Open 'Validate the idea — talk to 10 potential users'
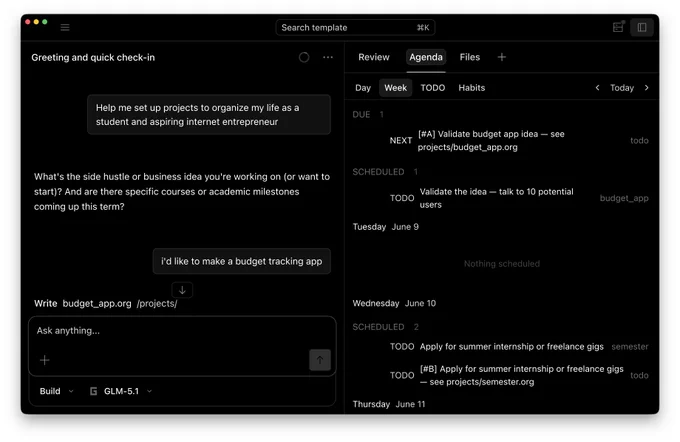The image size is (680, 442). pyautogui.click(x=497, y=198)
